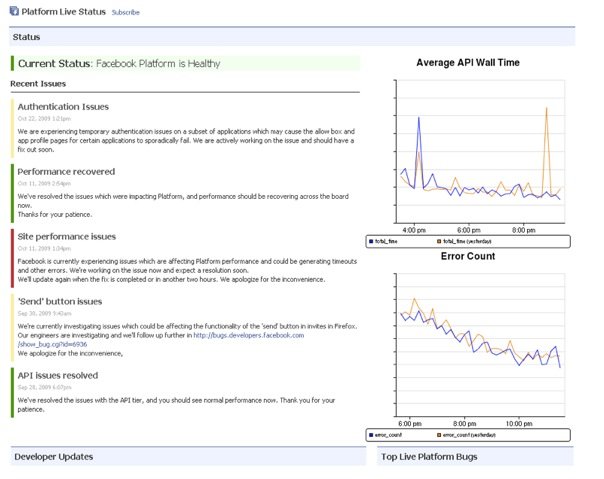The image size is (604, 479).
Task: Click the Facebook Platform logo icon
Action: 14,11
